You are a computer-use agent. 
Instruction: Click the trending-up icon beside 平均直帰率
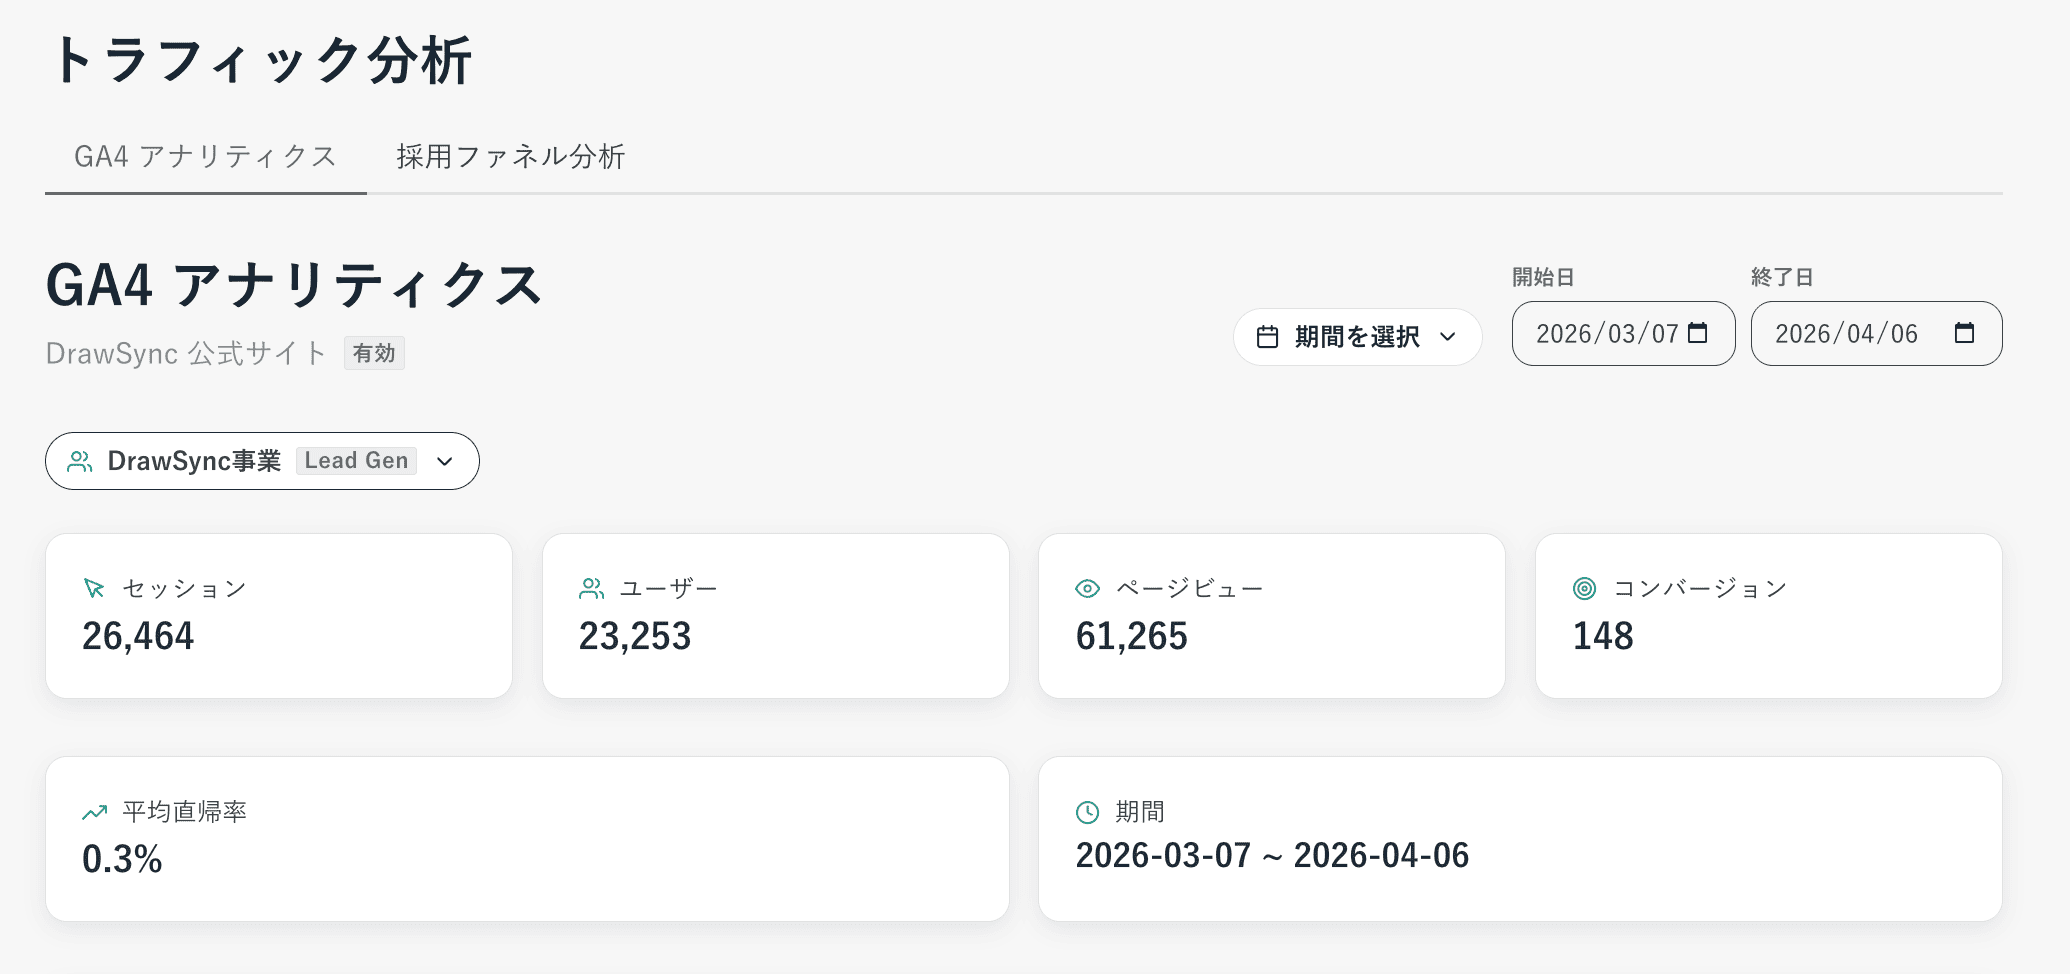(x=93, y=812)
